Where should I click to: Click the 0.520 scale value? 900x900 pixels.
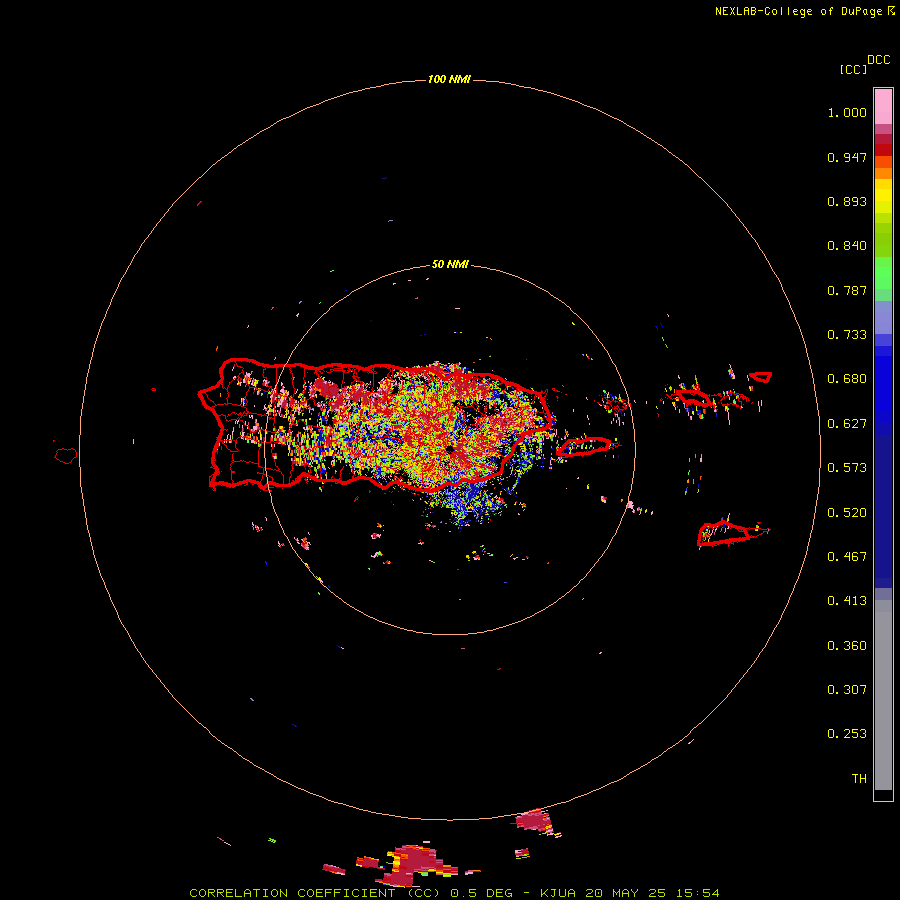coord(847,513)
